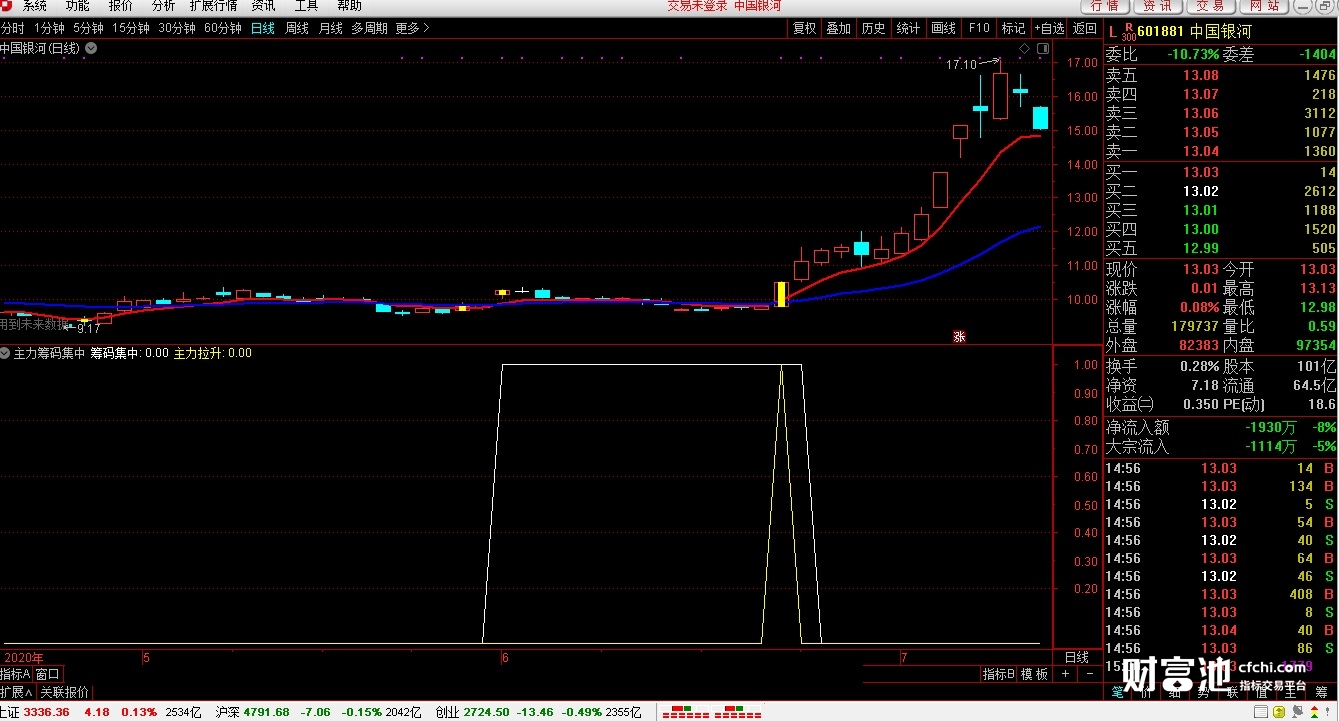Screen dimensions: 1339x721
Task: Open the 帮助 menu
Action: 349,6
